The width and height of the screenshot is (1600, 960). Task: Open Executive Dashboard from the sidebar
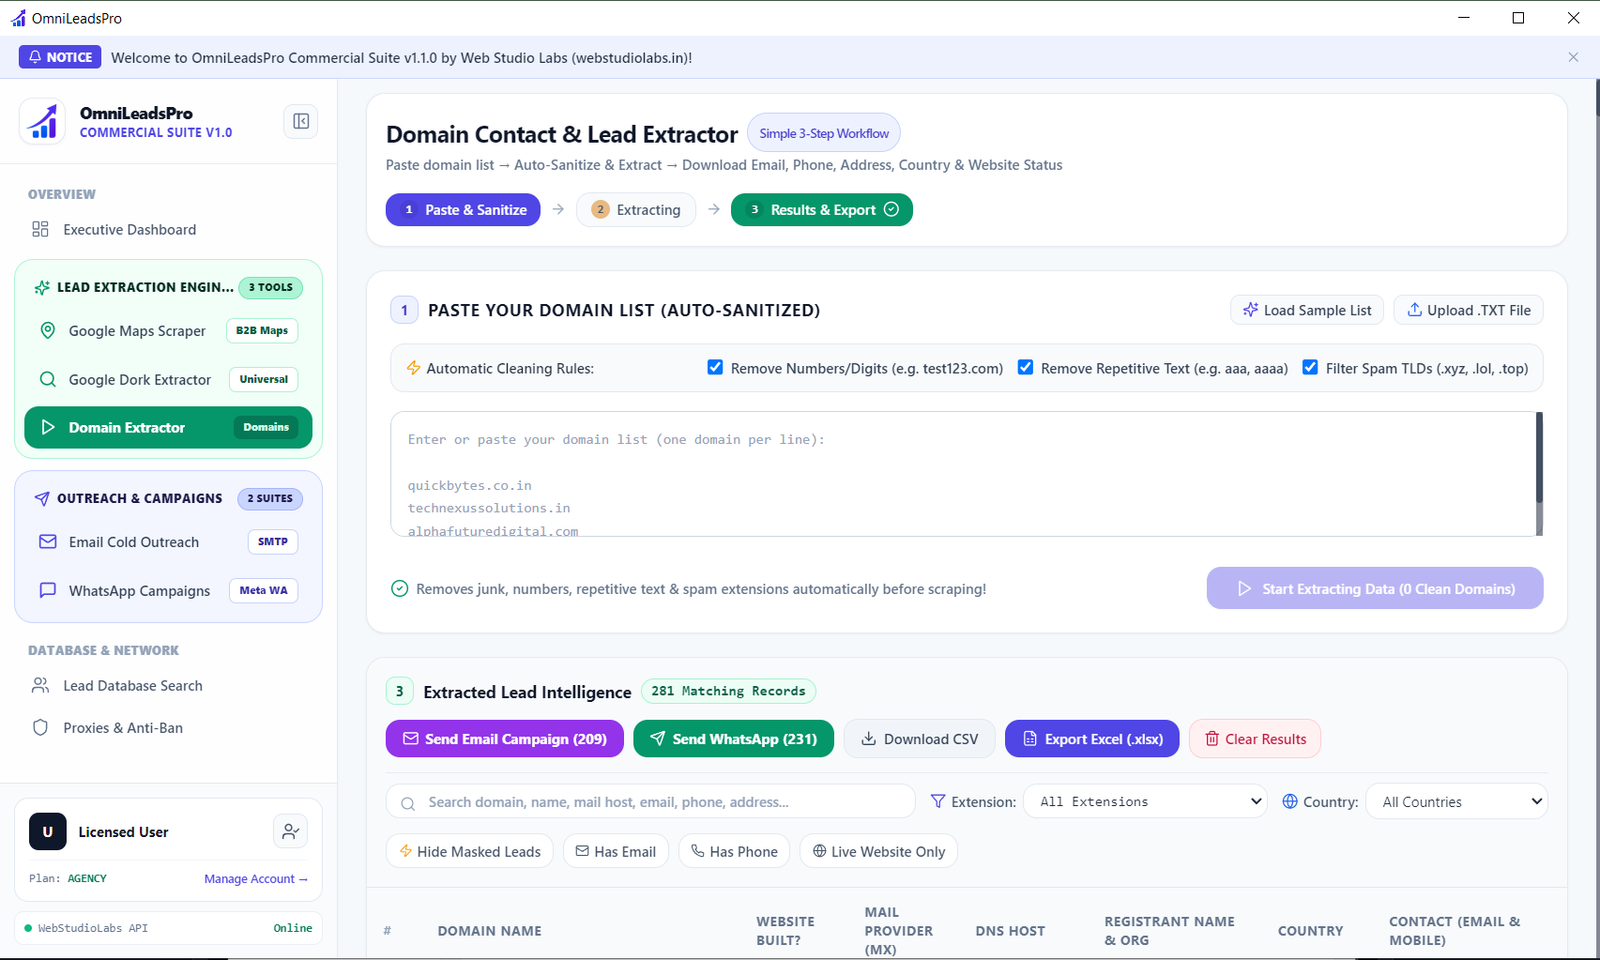[x=130, y=229]
